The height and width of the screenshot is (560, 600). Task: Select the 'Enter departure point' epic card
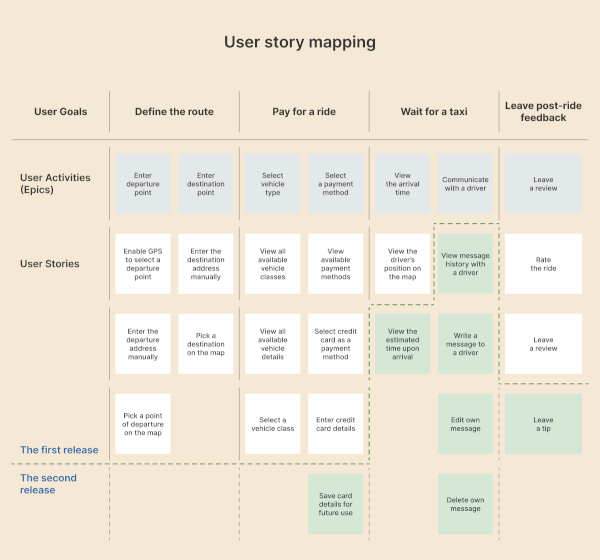143,184
